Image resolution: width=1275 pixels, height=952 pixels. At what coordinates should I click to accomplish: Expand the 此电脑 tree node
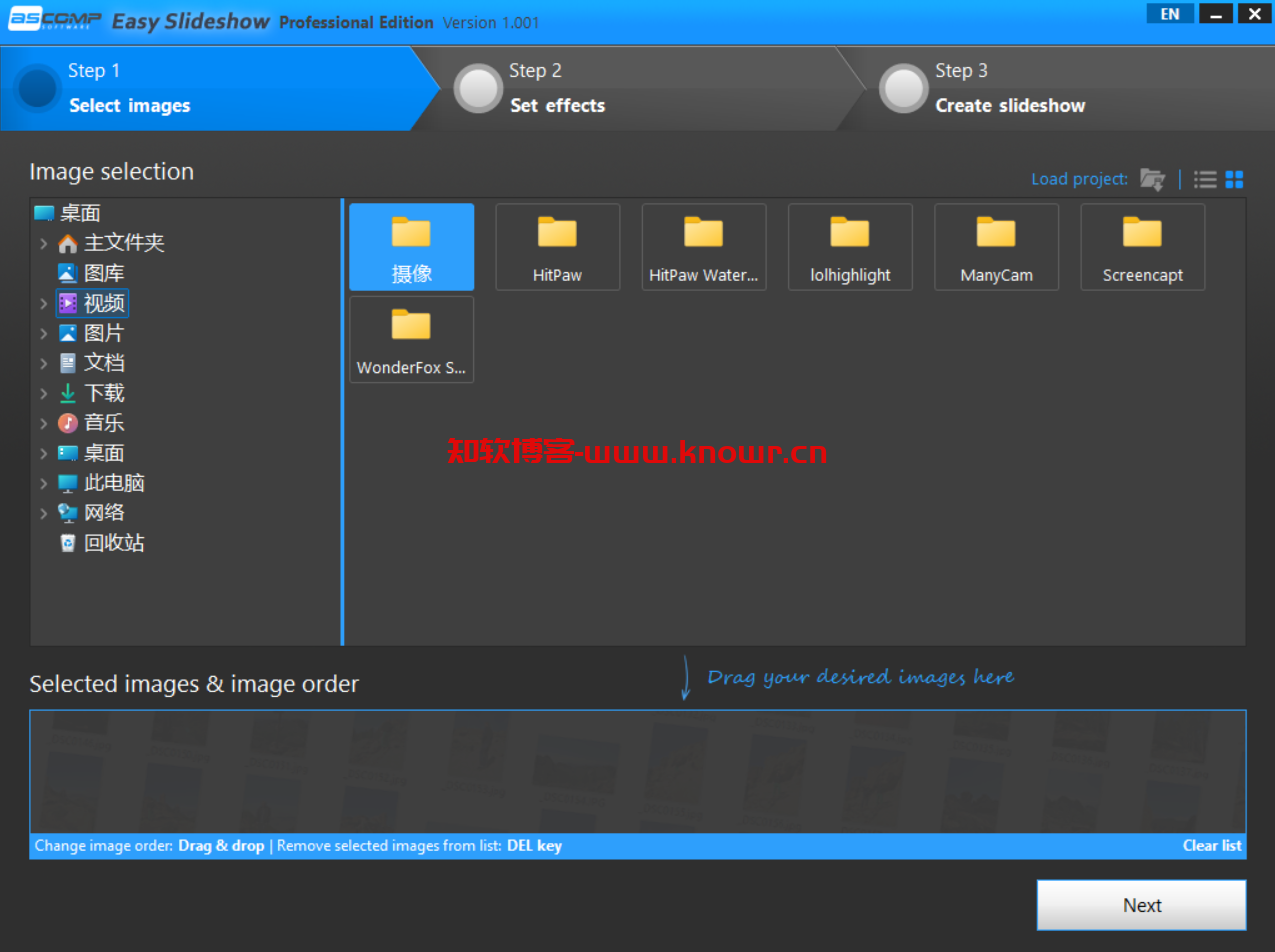click(x=43, y=483)
